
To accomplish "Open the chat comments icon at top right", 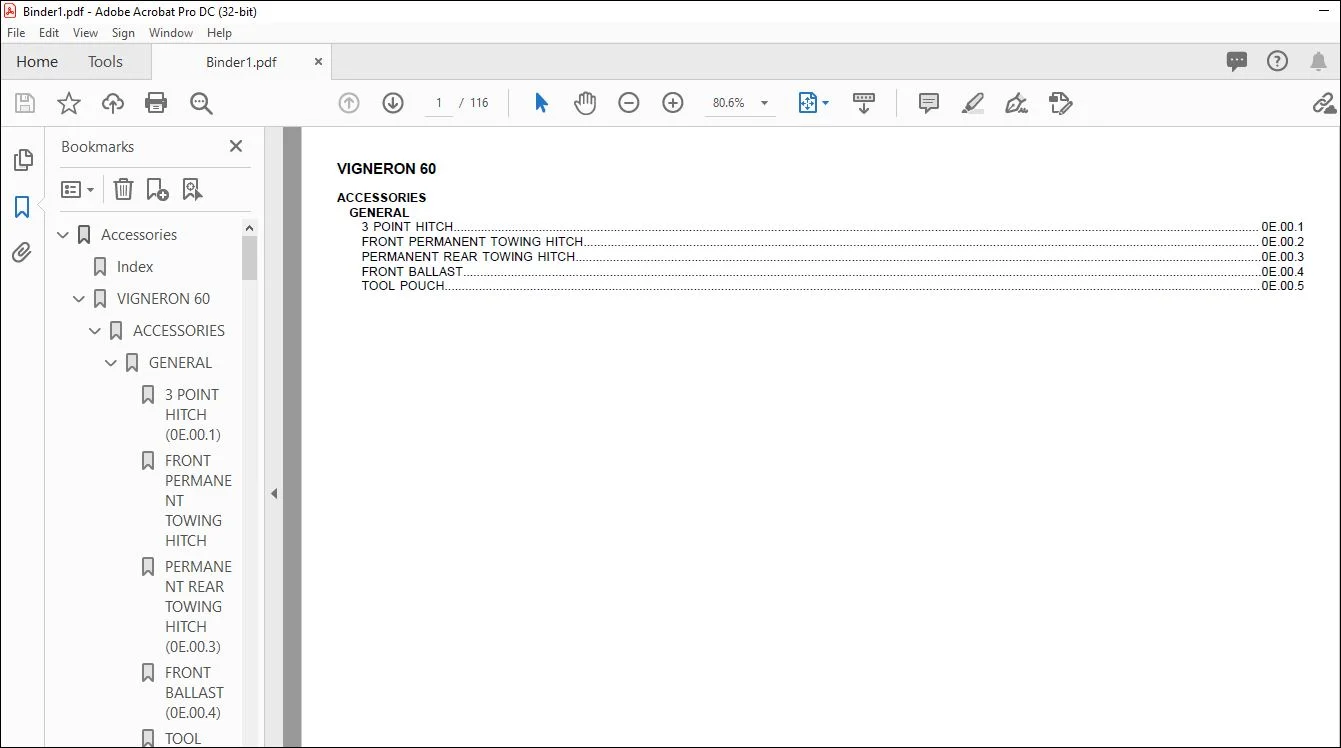I will [x=1237, y=61].
